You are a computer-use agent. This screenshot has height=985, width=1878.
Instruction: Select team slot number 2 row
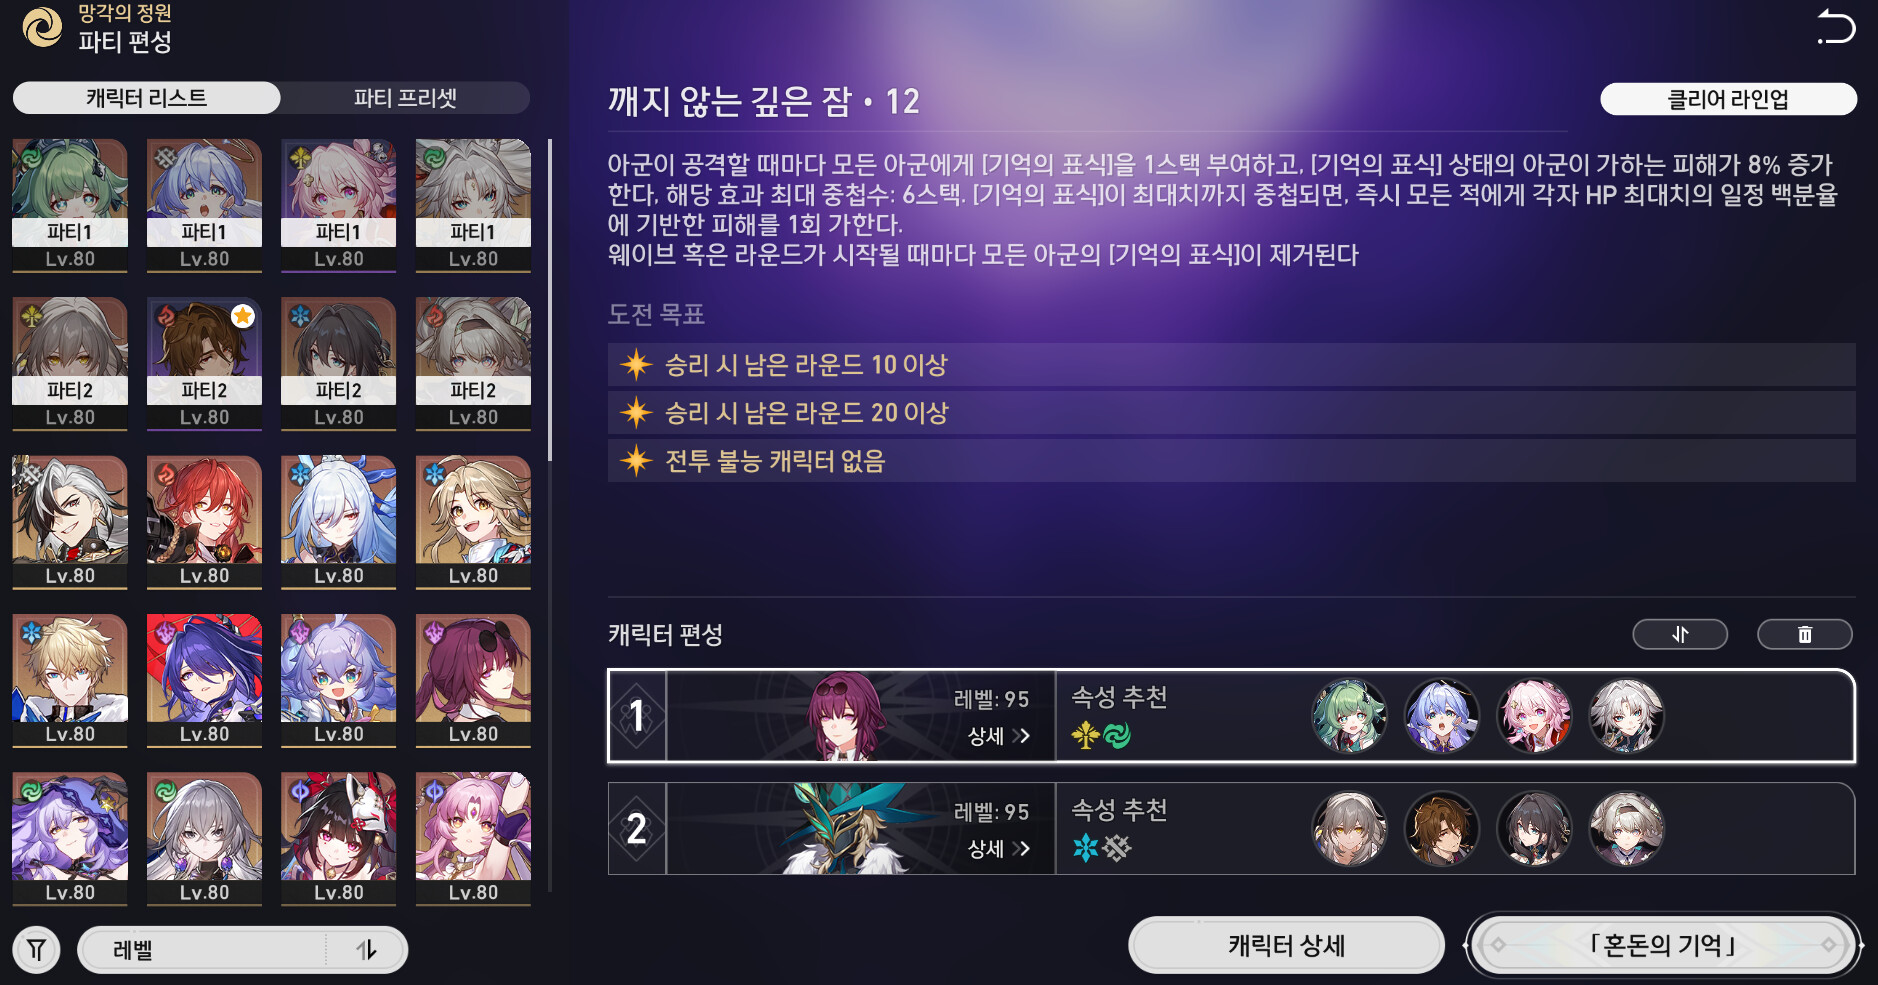click(x=1231, y=828)
